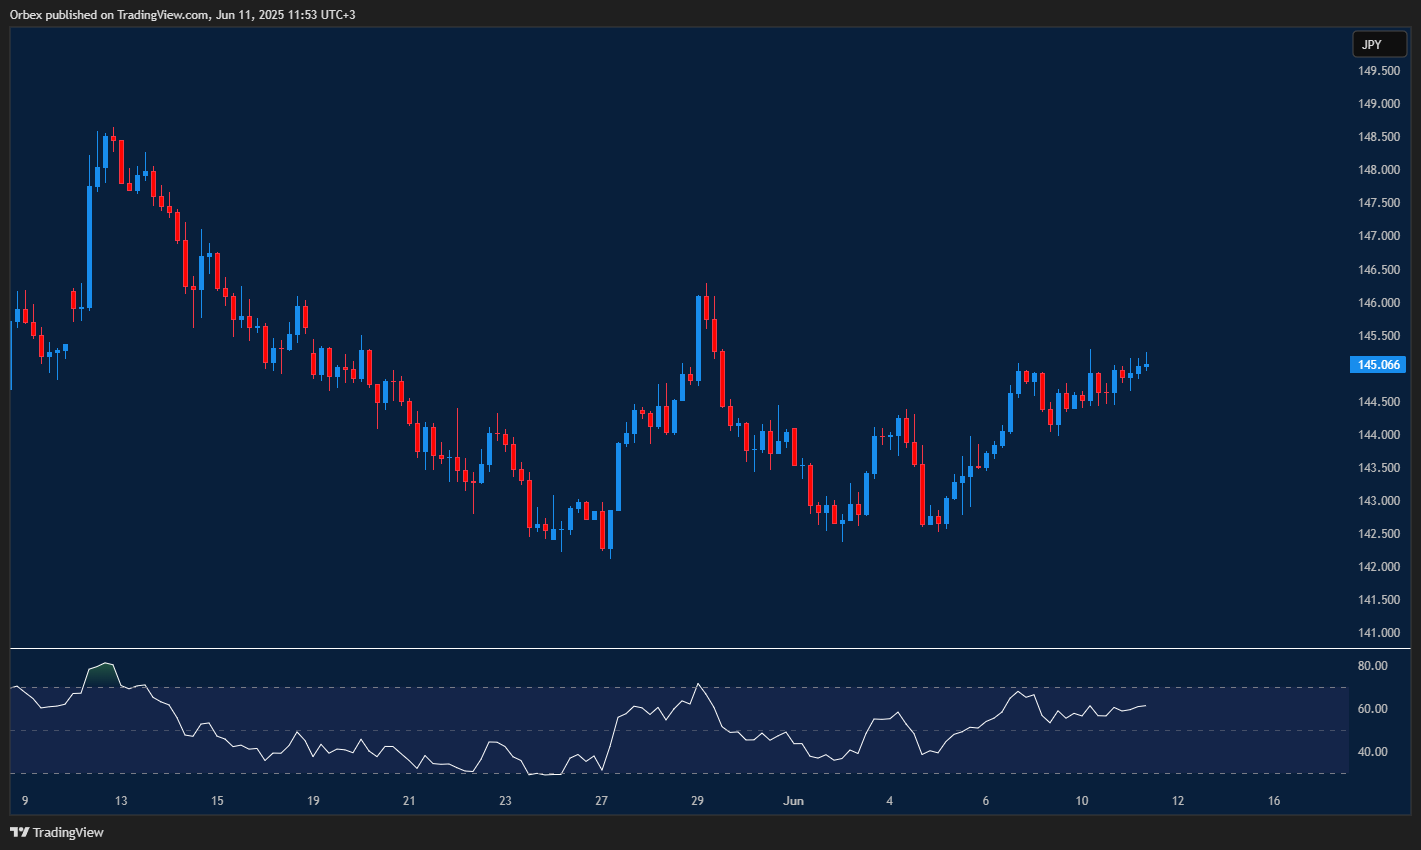Select the 149.500 price axis label

click(x=1381, y=70)
